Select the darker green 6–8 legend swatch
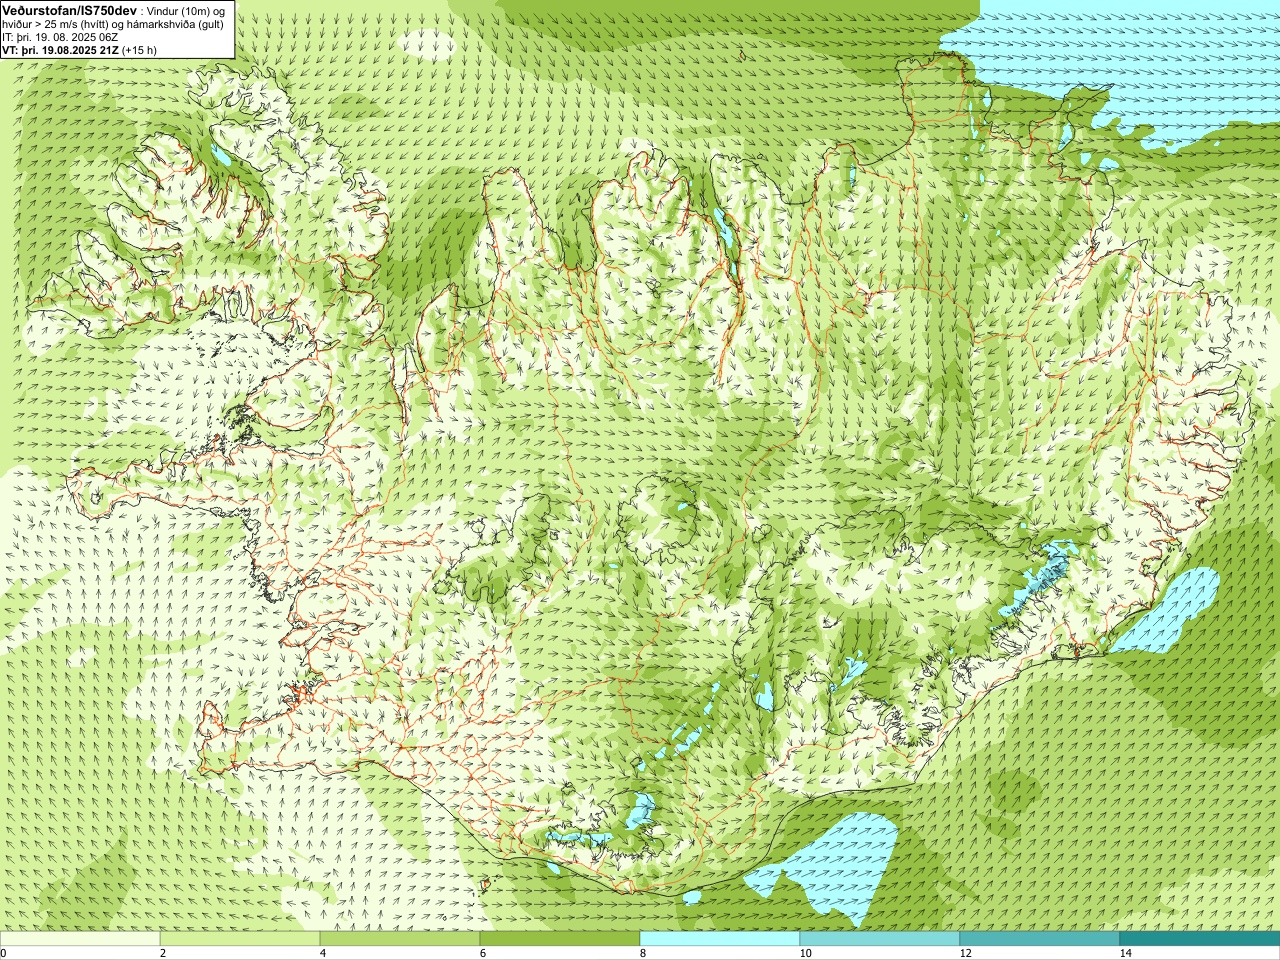1280x960 pixels. tap(560, 939)
